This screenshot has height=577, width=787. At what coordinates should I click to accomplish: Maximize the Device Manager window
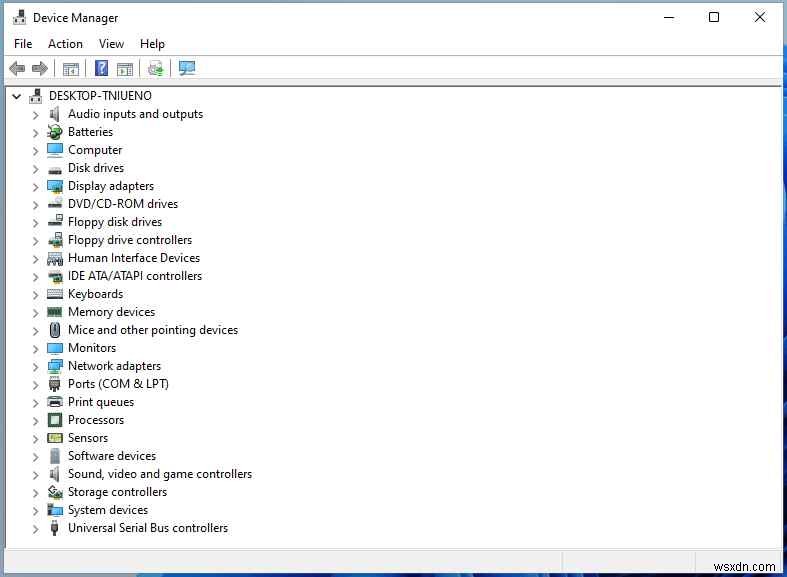pos(714,17)
